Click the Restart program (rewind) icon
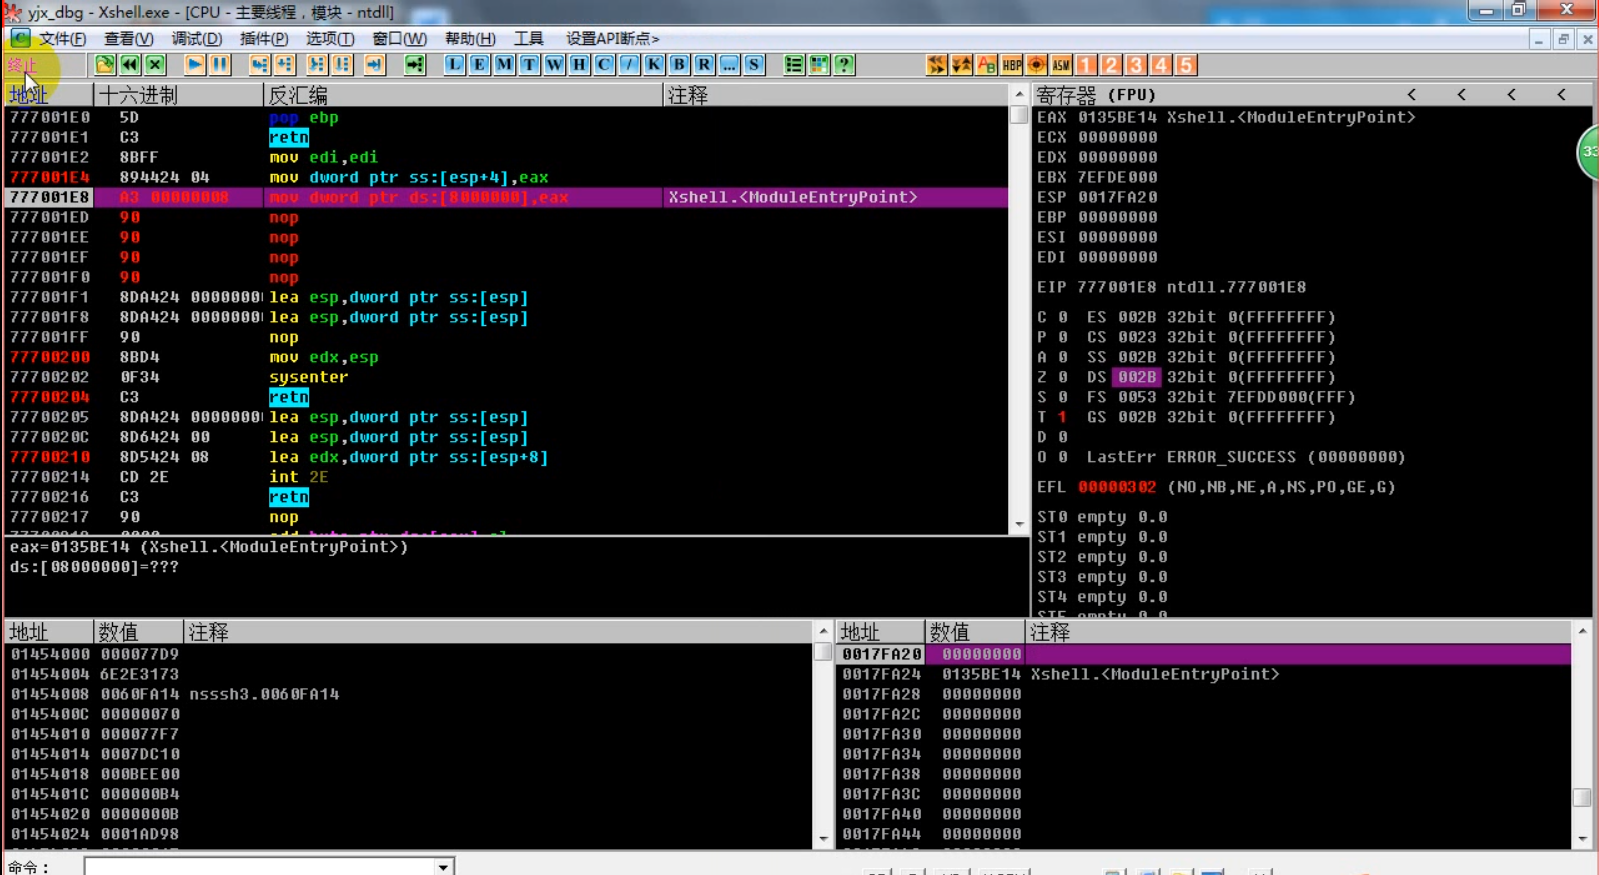The height and width of the screenshot is (875, 1599). tap(130, 65)
